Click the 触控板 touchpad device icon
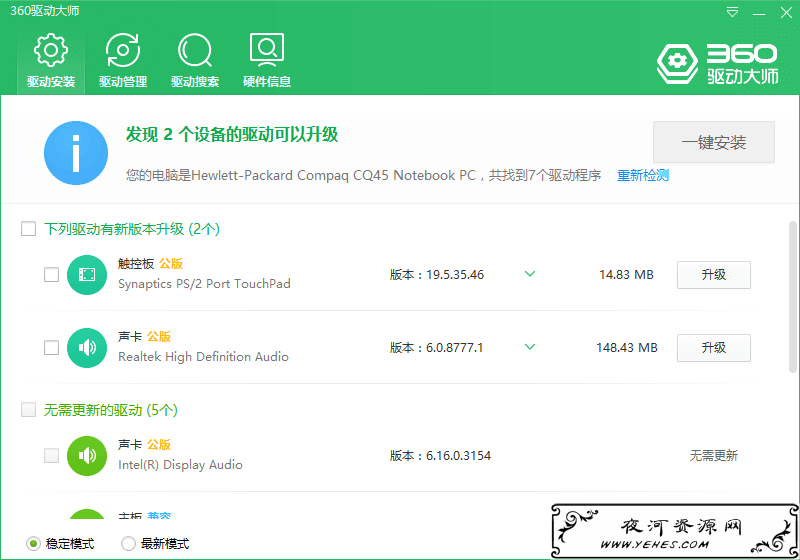Screen dimensions: 800x560 tap(87, 275)
